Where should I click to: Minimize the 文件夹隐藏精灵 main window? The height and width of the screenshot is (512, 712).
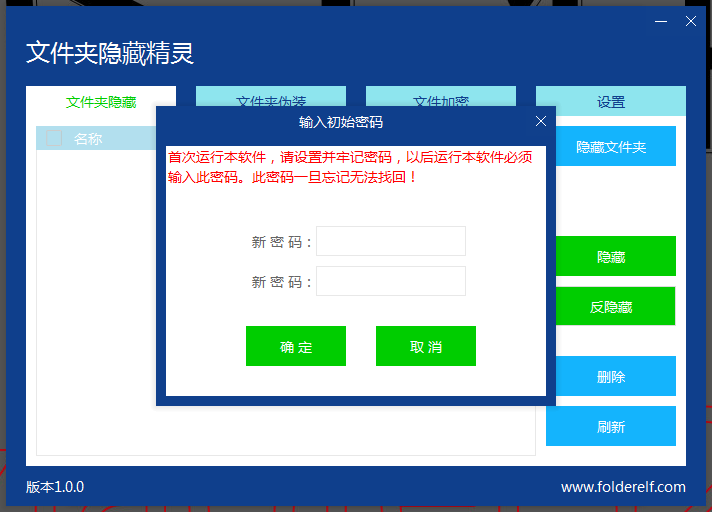tap(661, 21)
